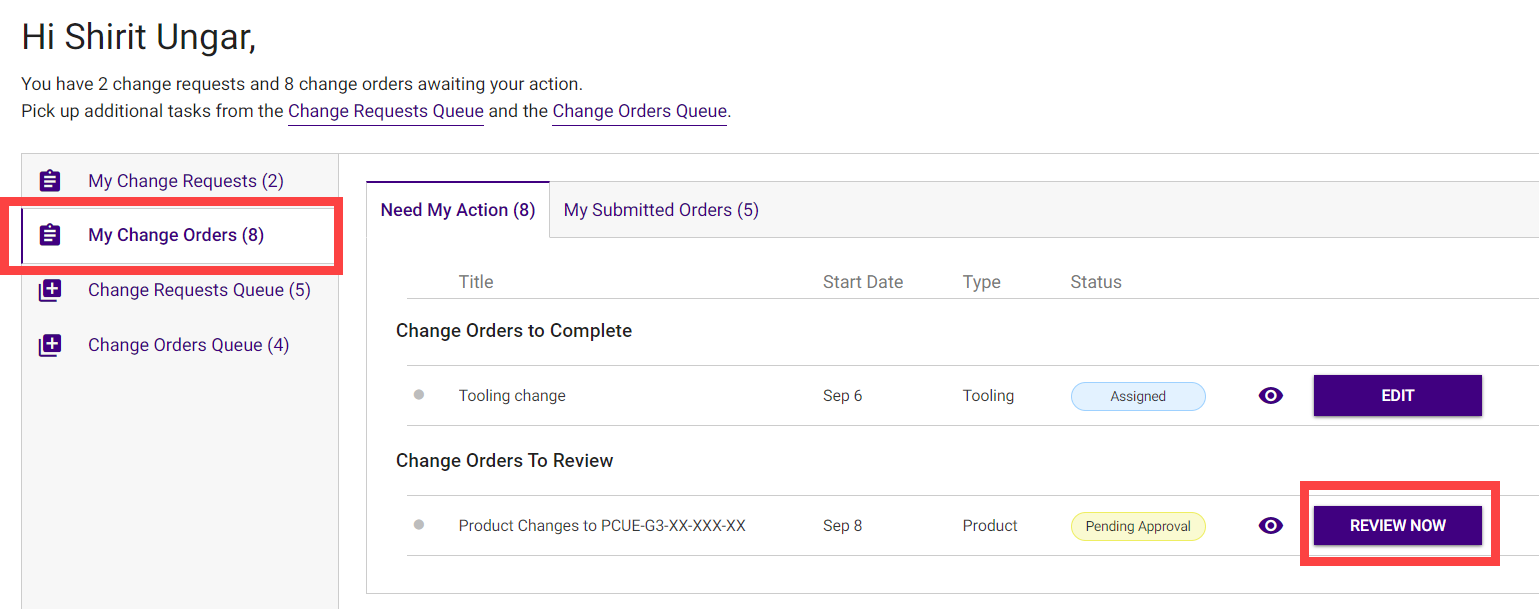Click the clipboard icon beside My Change Requests
1539x609 pixels.
(x=50, y=181)
